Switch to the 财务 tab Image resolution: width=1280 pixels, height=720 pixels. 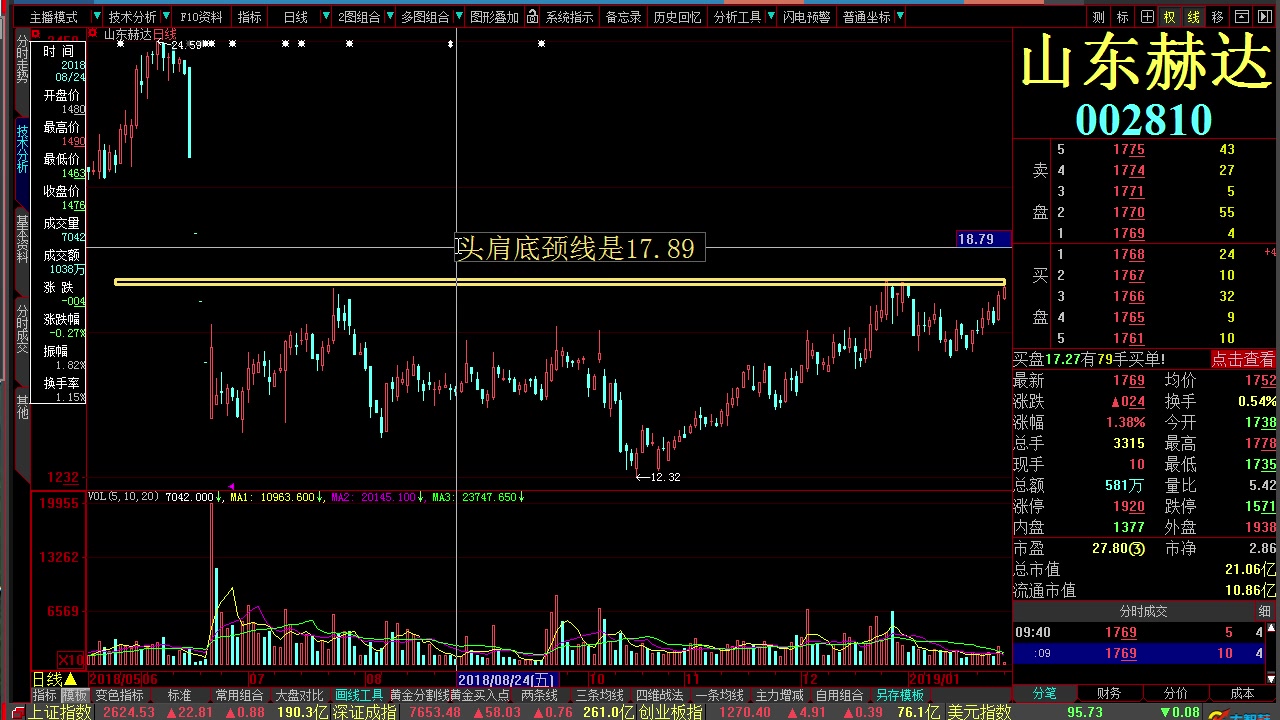1108,693
